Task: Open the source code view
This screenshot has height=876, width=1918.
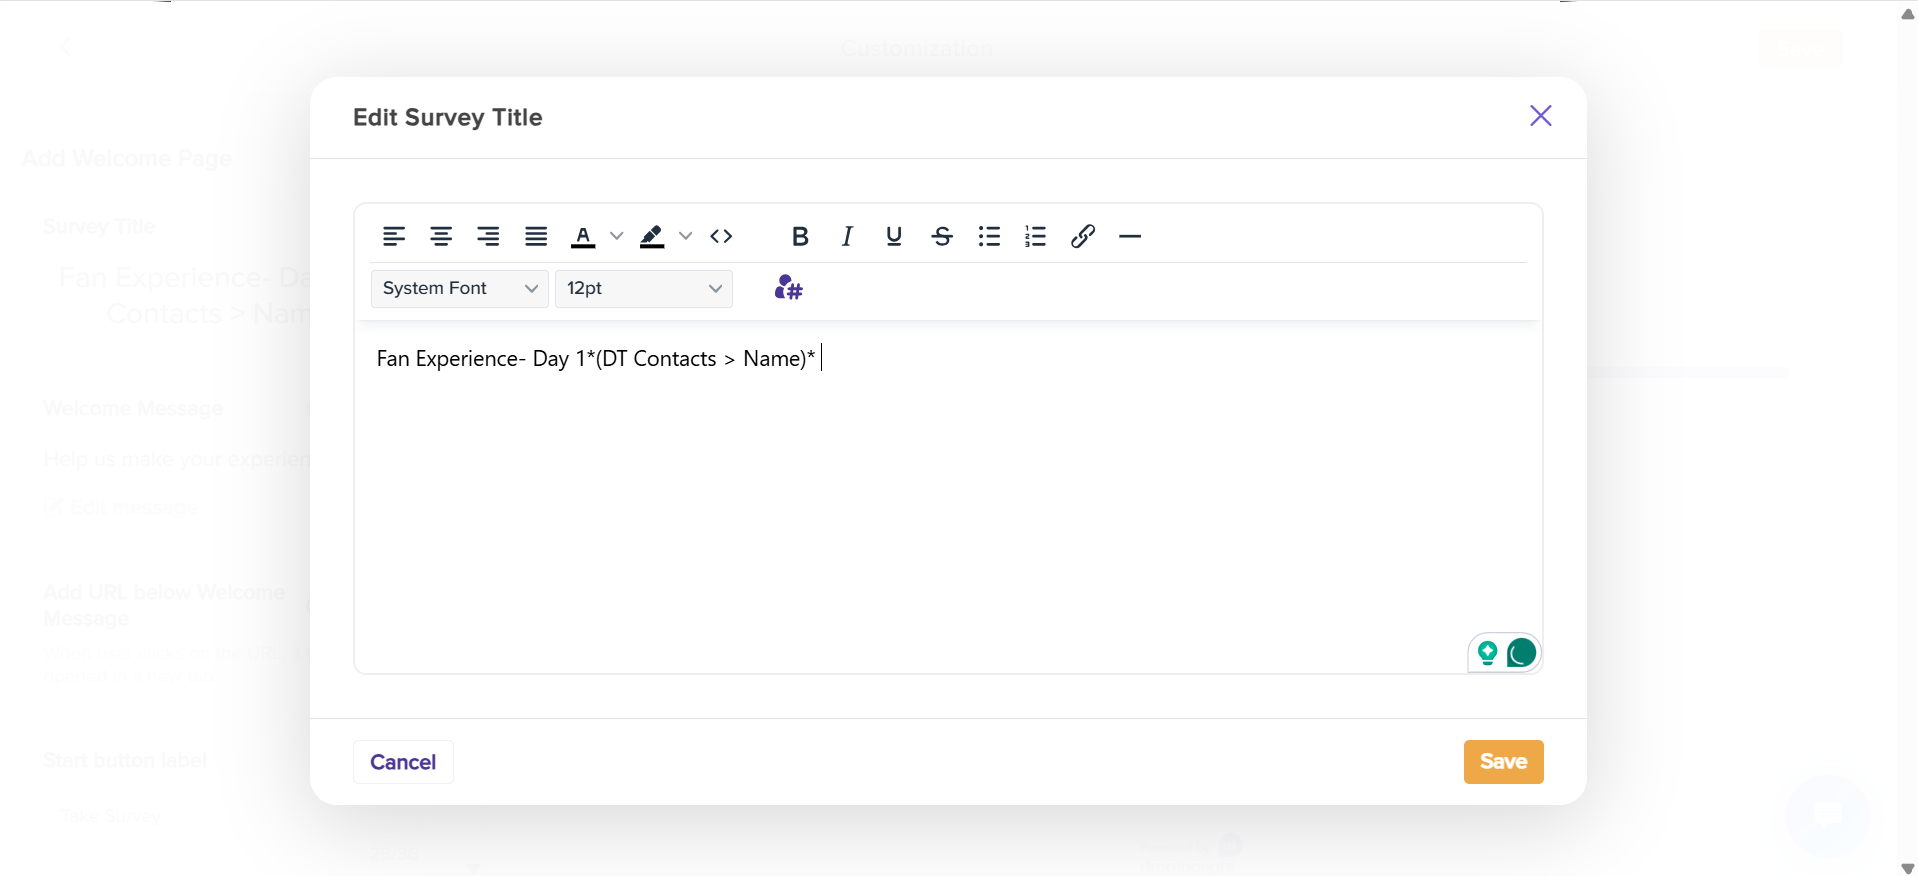Action: pos(721,237)
